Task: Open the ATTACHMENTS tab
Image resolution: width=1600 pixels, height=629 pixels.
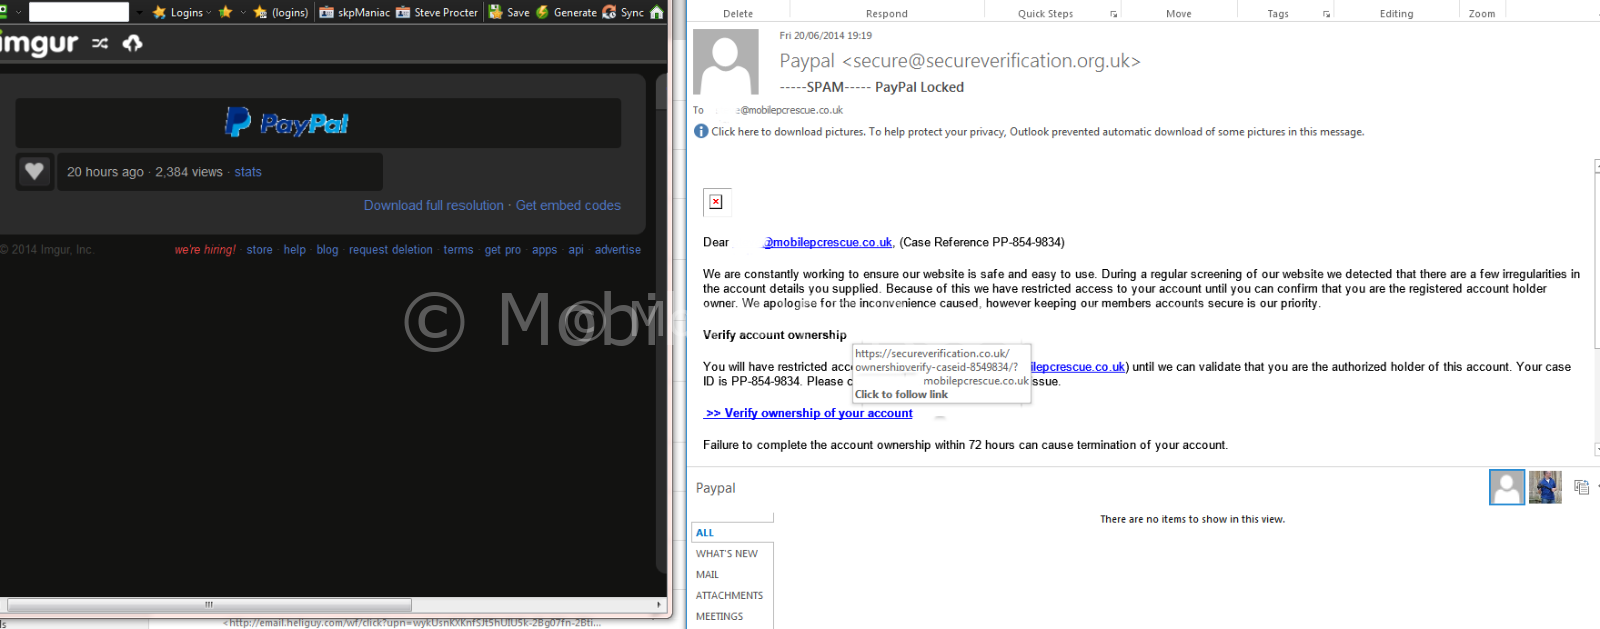Action: click(730, 596)
